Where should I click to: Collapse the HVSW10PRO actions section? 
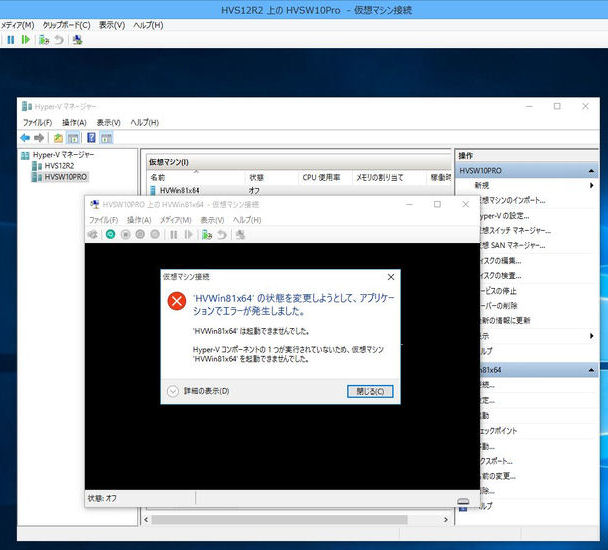[591, 171]
